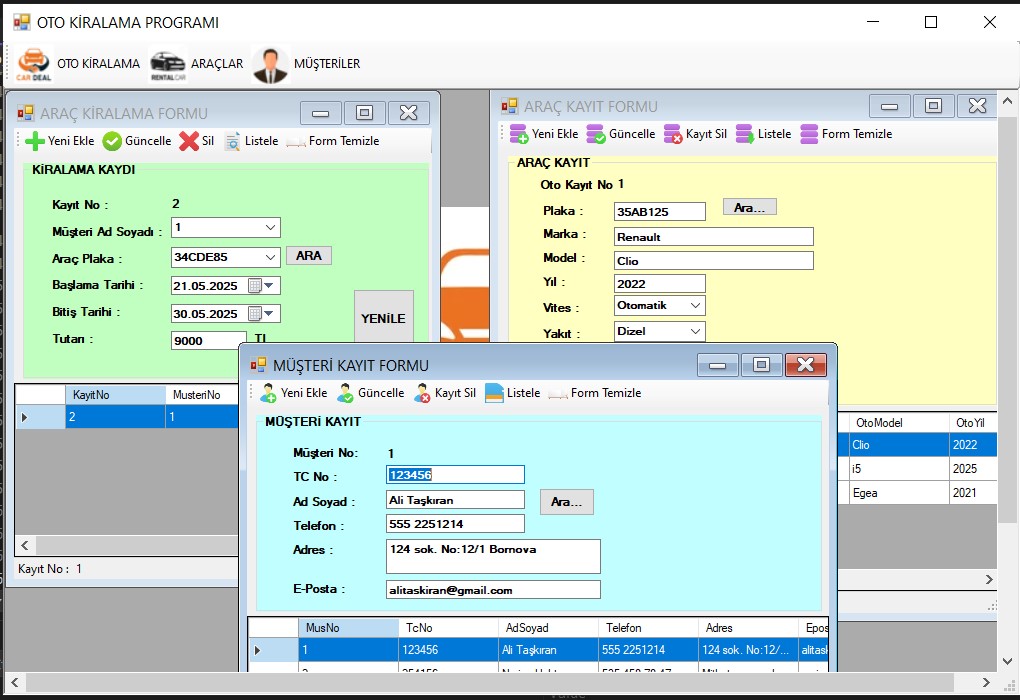Click the ARA button next to Araç Plaka

(x=309, y=256)
